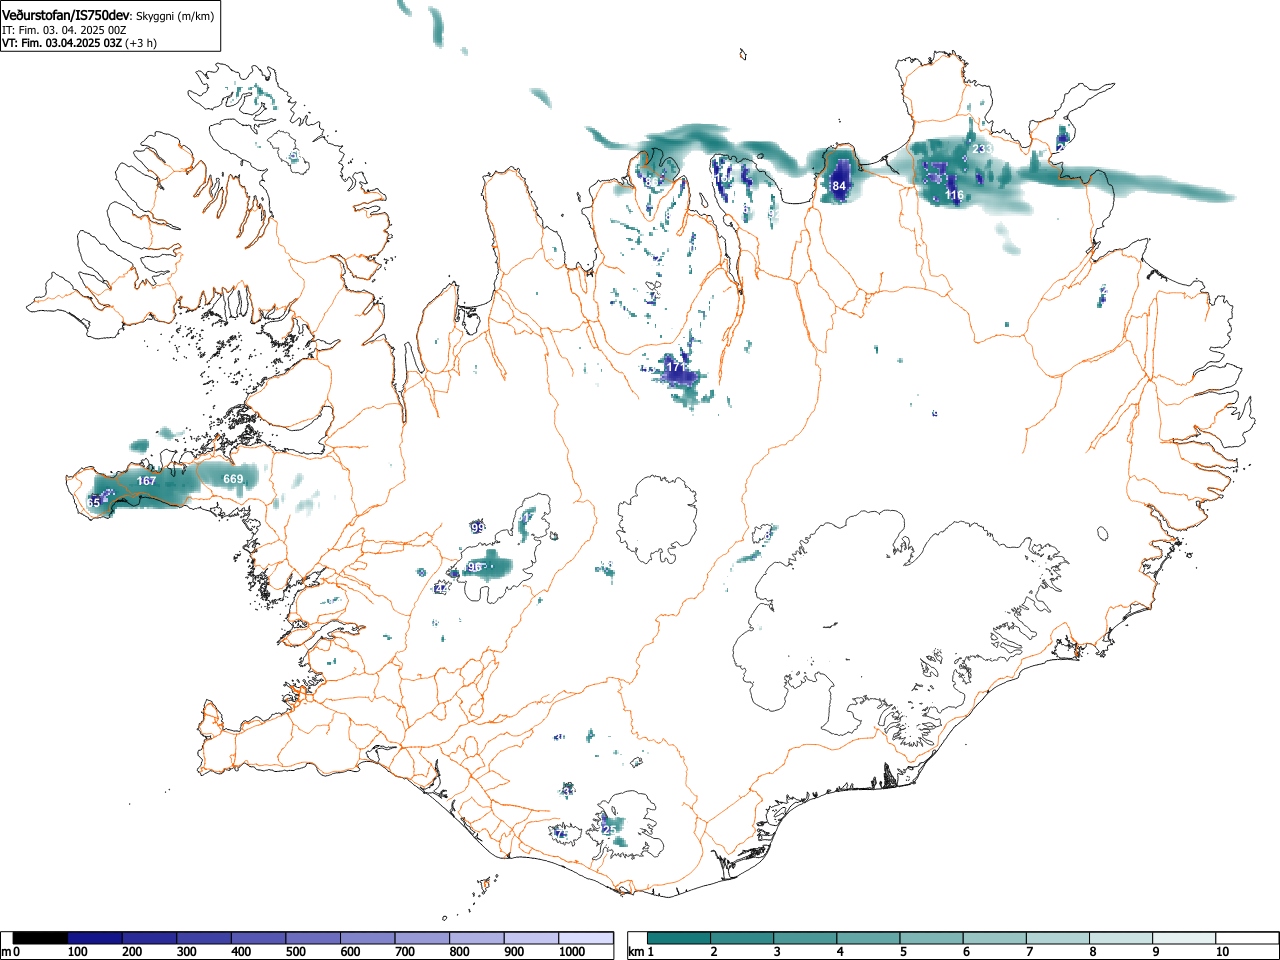
Task: Click the 669 visibility value on the map
Action: tap(233, 479)
